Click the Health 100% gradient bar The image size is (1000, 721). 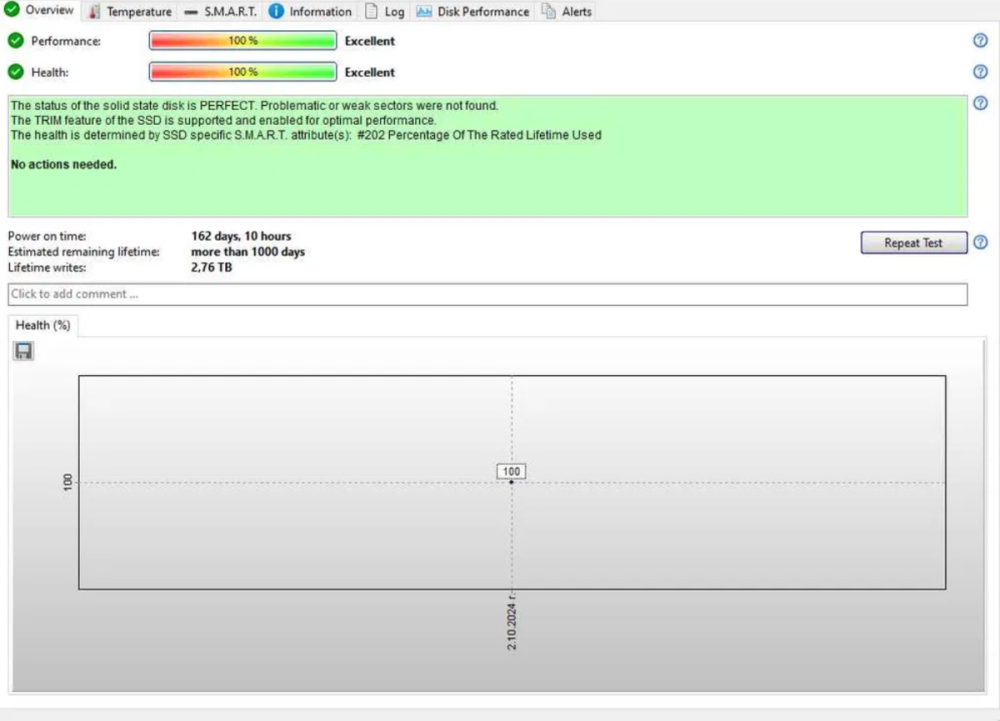tap(243, 72)
